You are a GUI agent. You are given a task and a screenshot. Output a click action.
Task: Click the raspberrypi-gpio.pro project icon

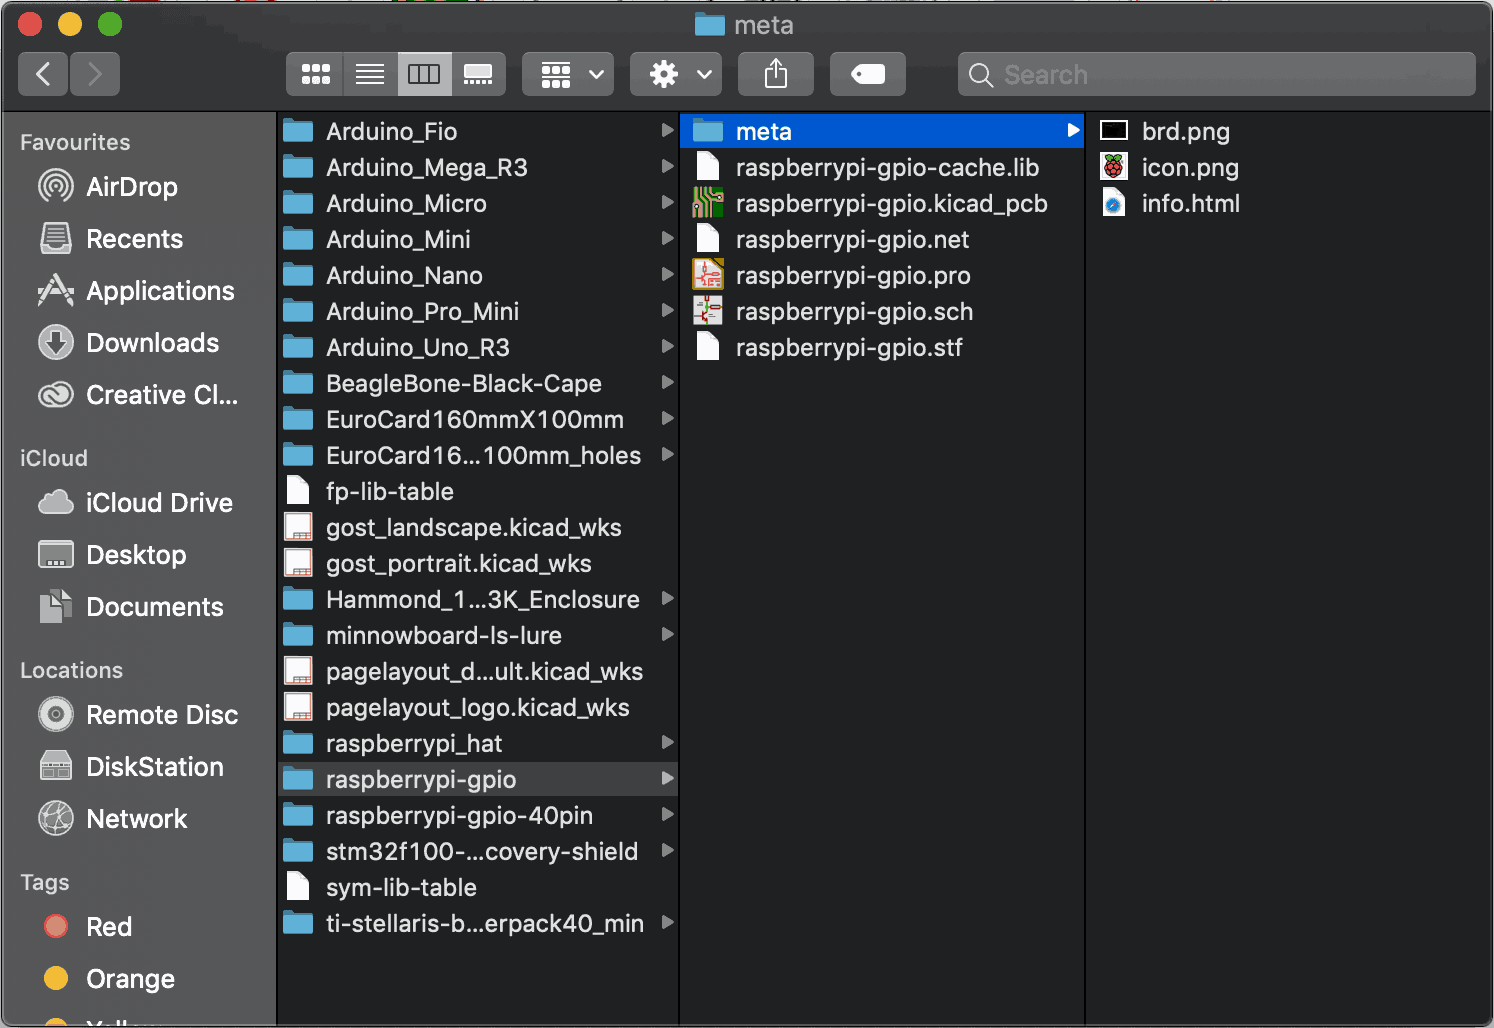pyautogui.click(x=708, y=275)
